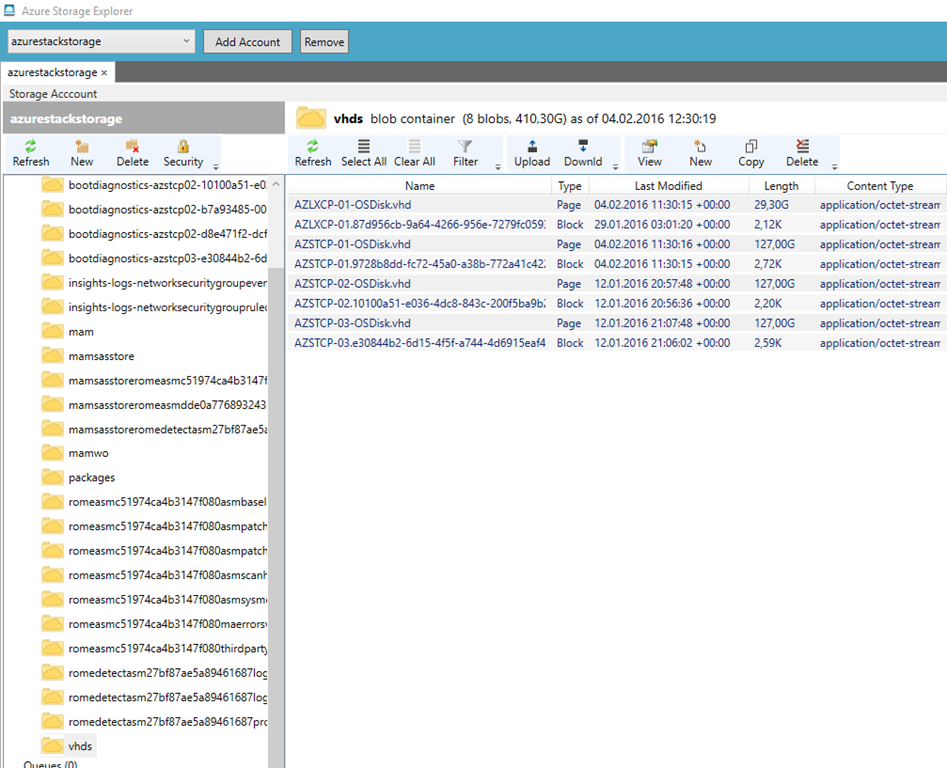Expand blob toolbar overflow arrow after Delete

[x=834, y=166]
